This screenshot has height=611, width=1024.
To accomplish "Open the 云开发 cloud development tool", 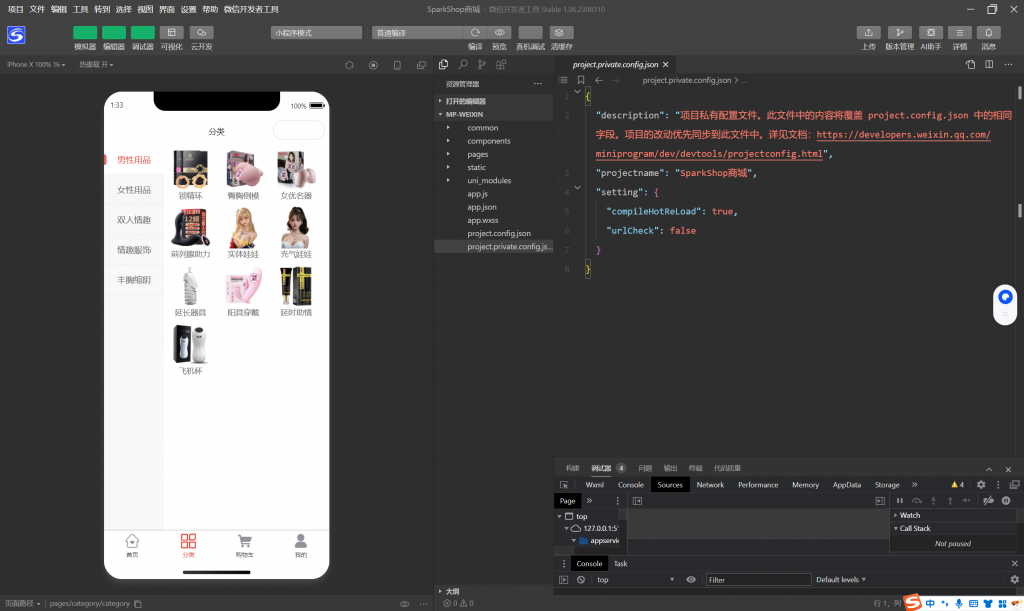I will tap(201, 33).
